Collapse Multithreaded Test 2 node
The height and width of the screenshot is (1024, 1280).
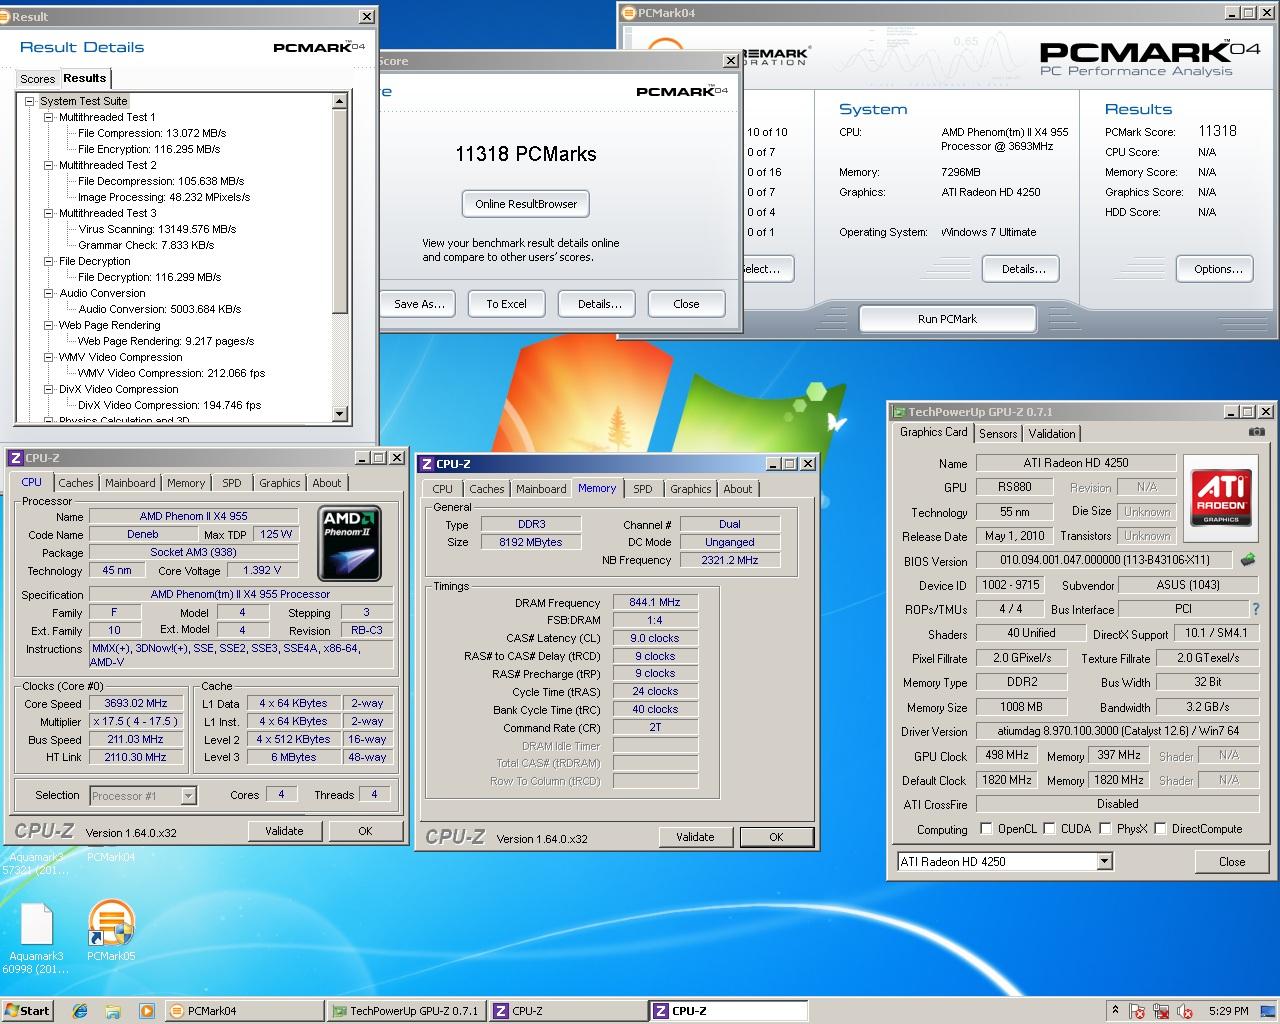click(48, 165)
